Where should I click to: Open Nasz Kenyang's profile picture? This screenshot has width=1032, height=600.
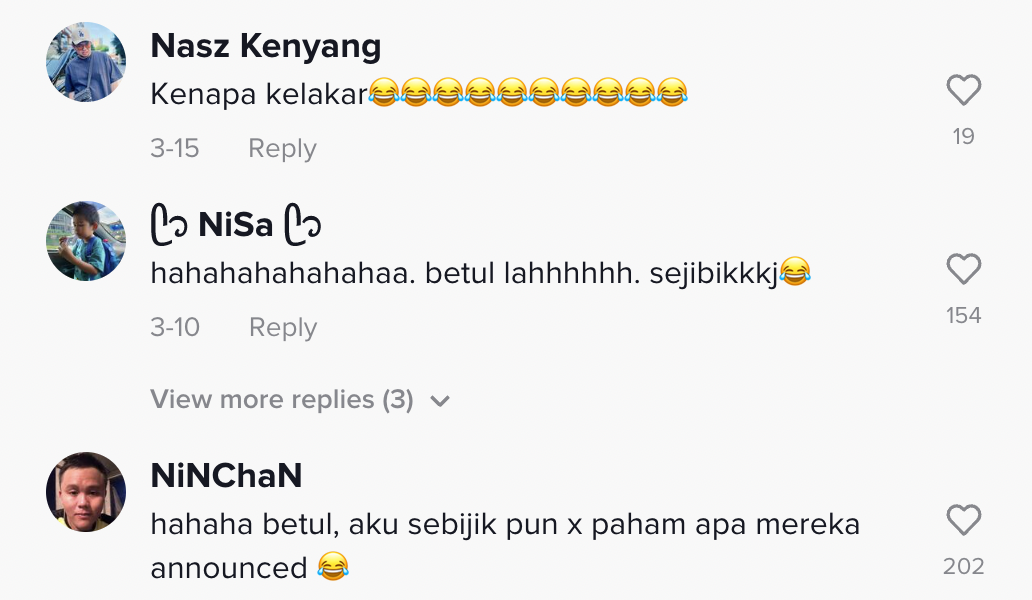click(86, 62)
